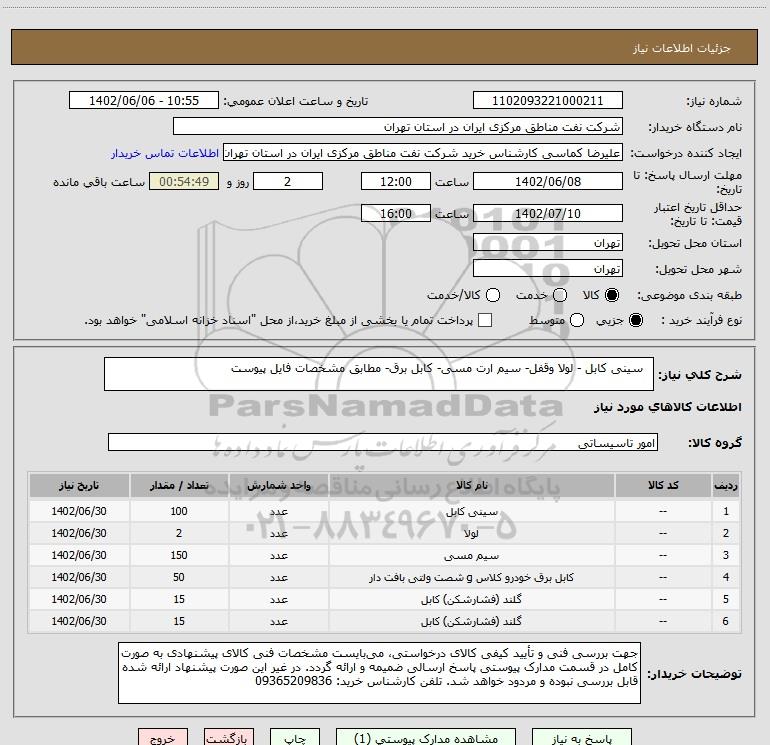Select the کالا/خدمت radio button
770x745 pixels.
click(493, 295)
